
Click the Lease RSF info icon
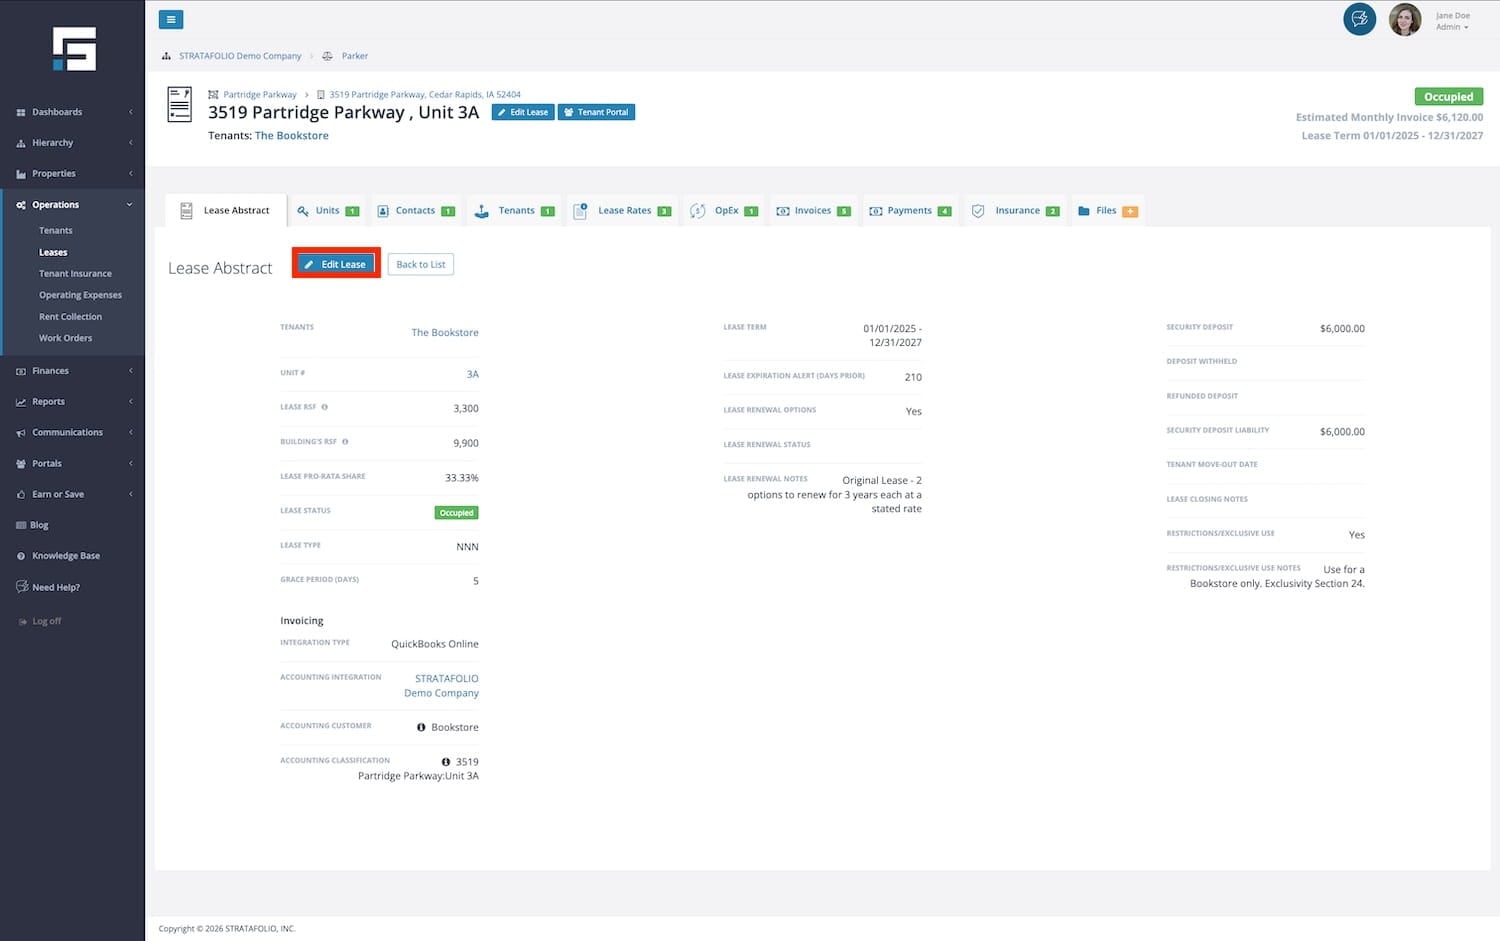[325, 407]
